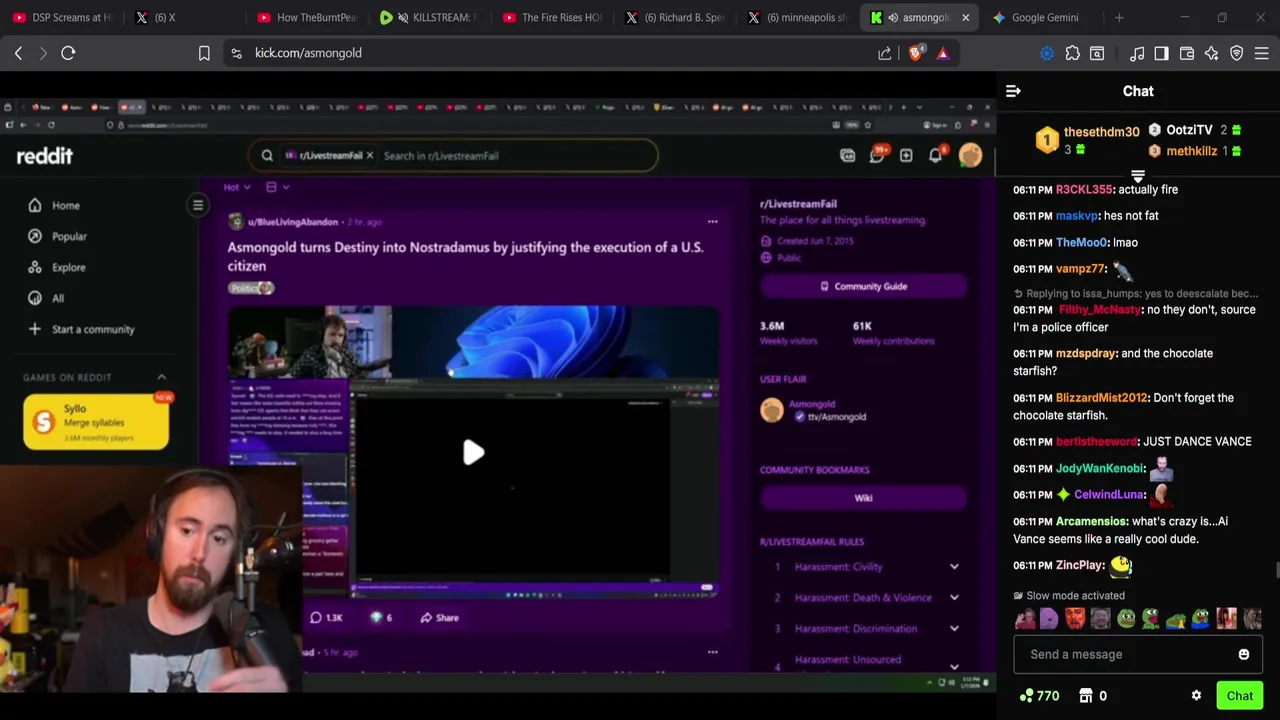Open the Kick shop storefront icon
The width and height of the screenshot is (1280, 720).
click(x=1086, y=696)
